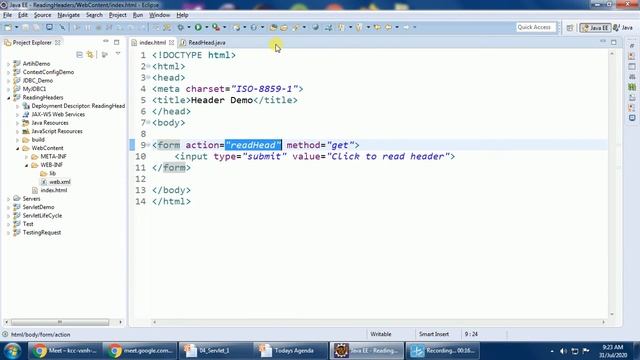Collapse the ReadingHeaders project
The width and height of the screenshot is (640, 360).
pos(8,98)
